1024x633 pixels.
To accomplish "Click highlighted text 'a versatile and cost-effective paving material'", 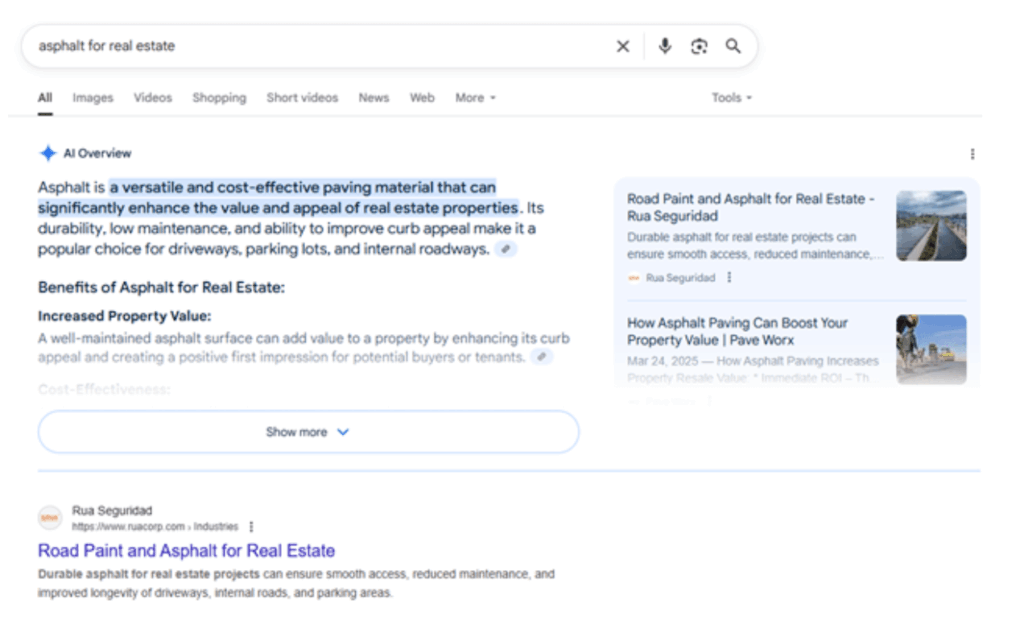I will coord(272,187).
